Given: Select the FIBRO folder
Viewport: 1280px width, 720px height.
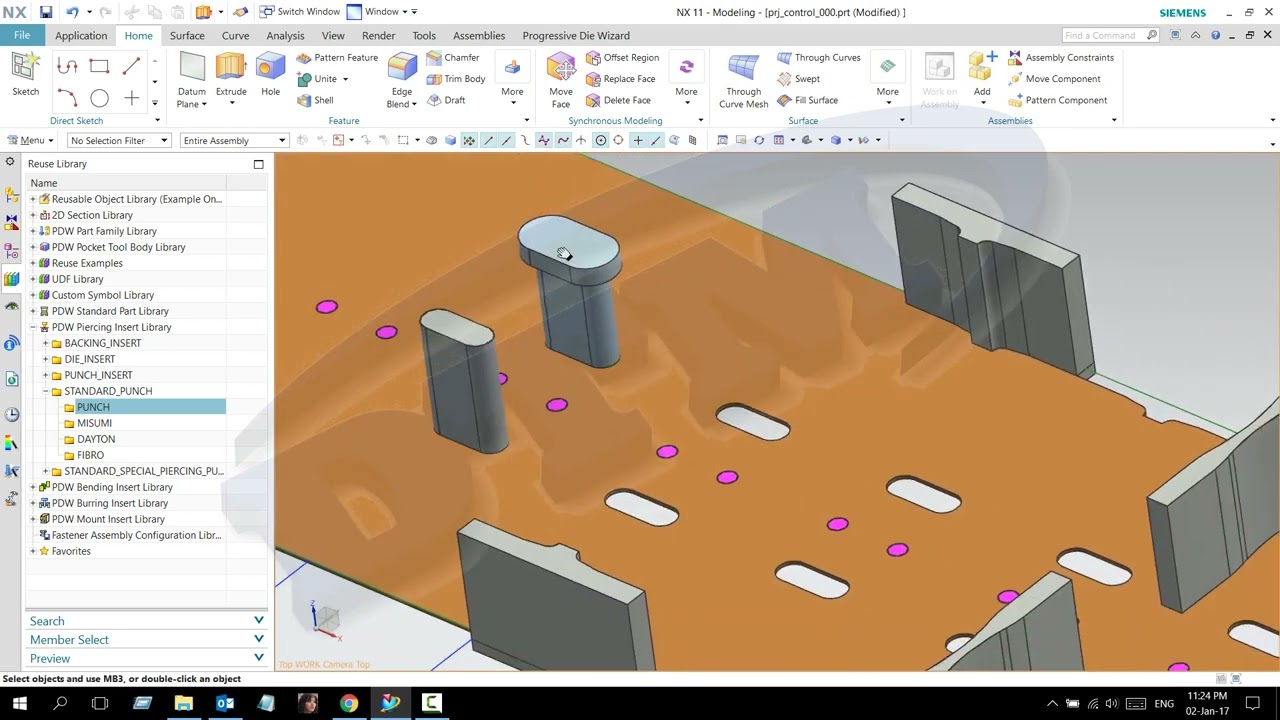Looking at the screenshot, I should pyautogui.click(x=90, y=455).
